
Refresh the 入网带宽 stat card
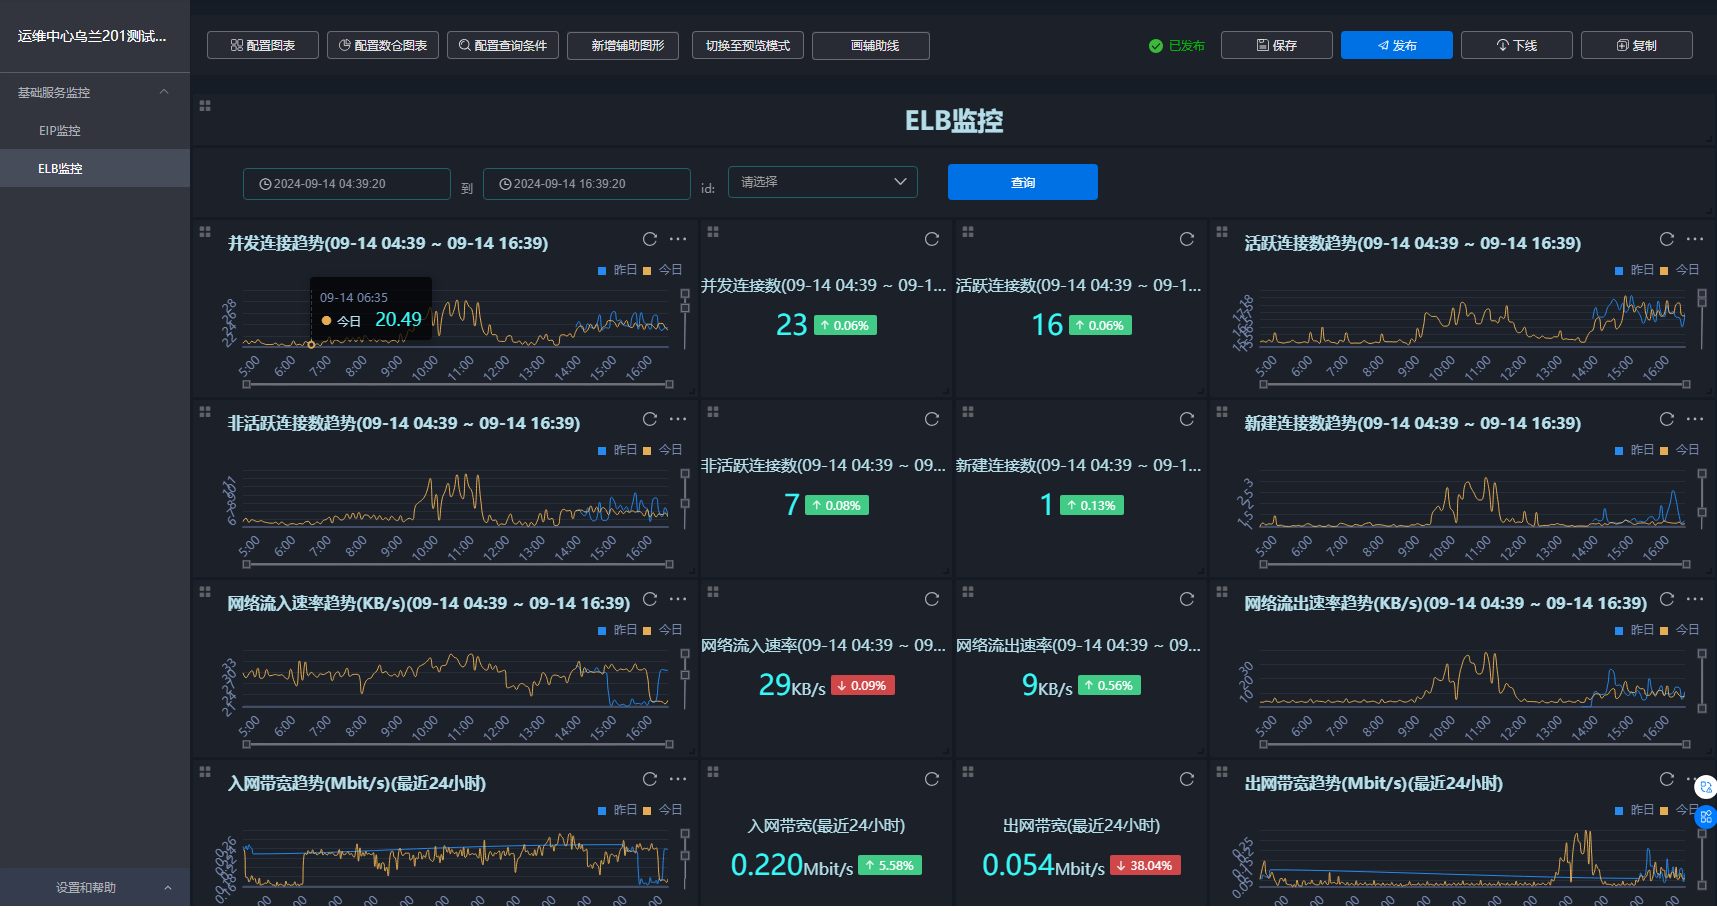pyautogui.click(x=931, y=779)
